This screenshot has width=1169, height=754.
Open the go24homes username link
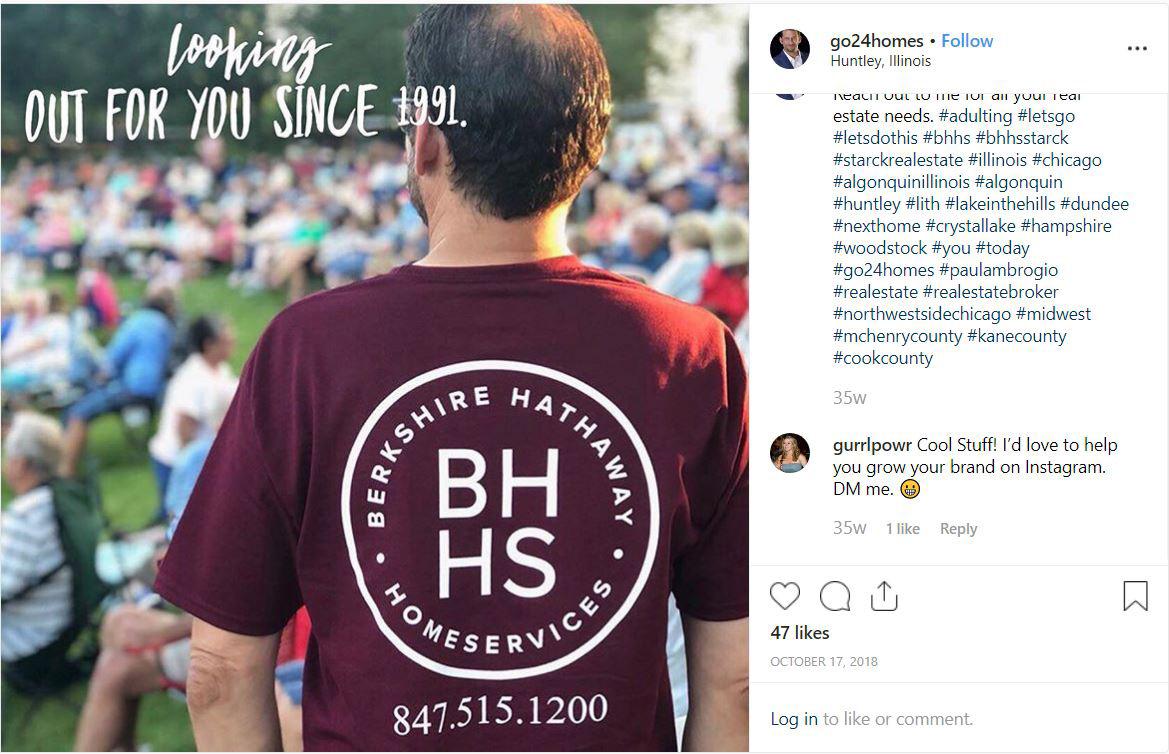tap(877, 41)
